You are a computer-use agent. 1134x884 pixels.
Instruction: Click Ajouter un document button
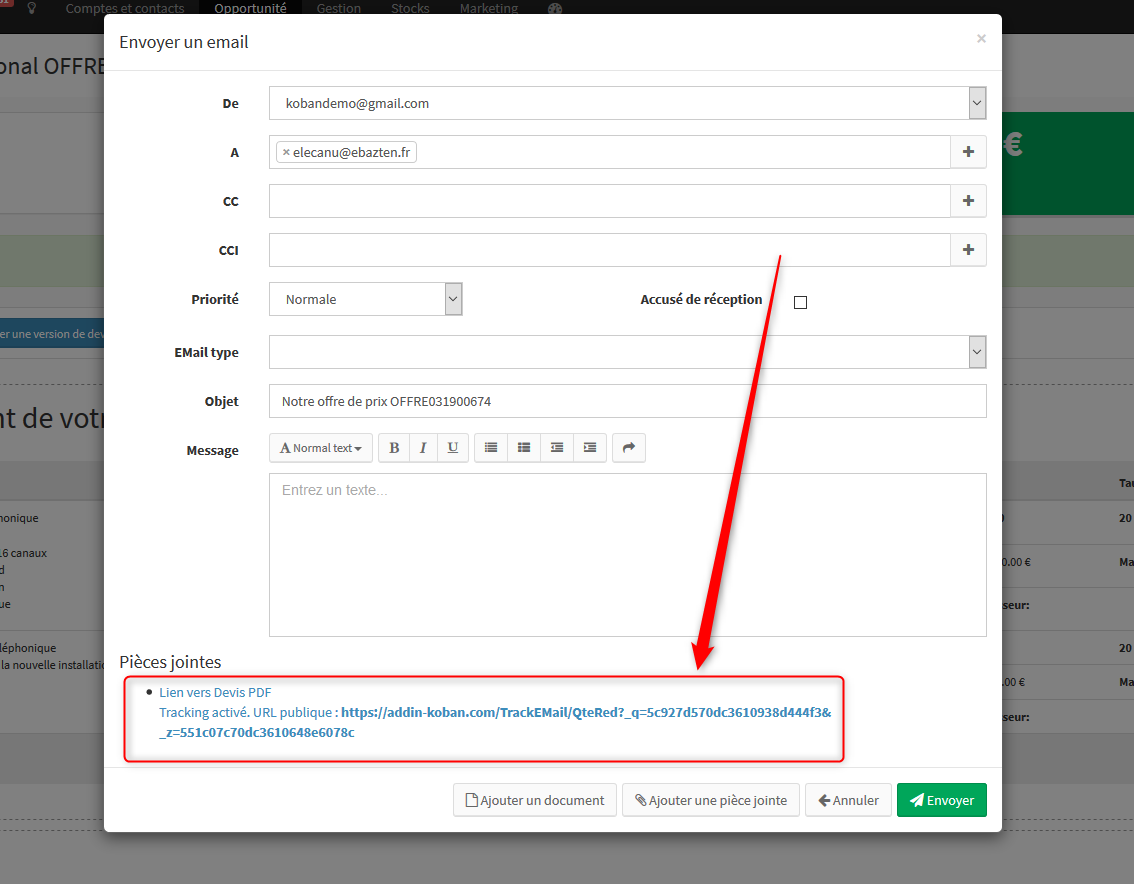click(x=535, y=800)
